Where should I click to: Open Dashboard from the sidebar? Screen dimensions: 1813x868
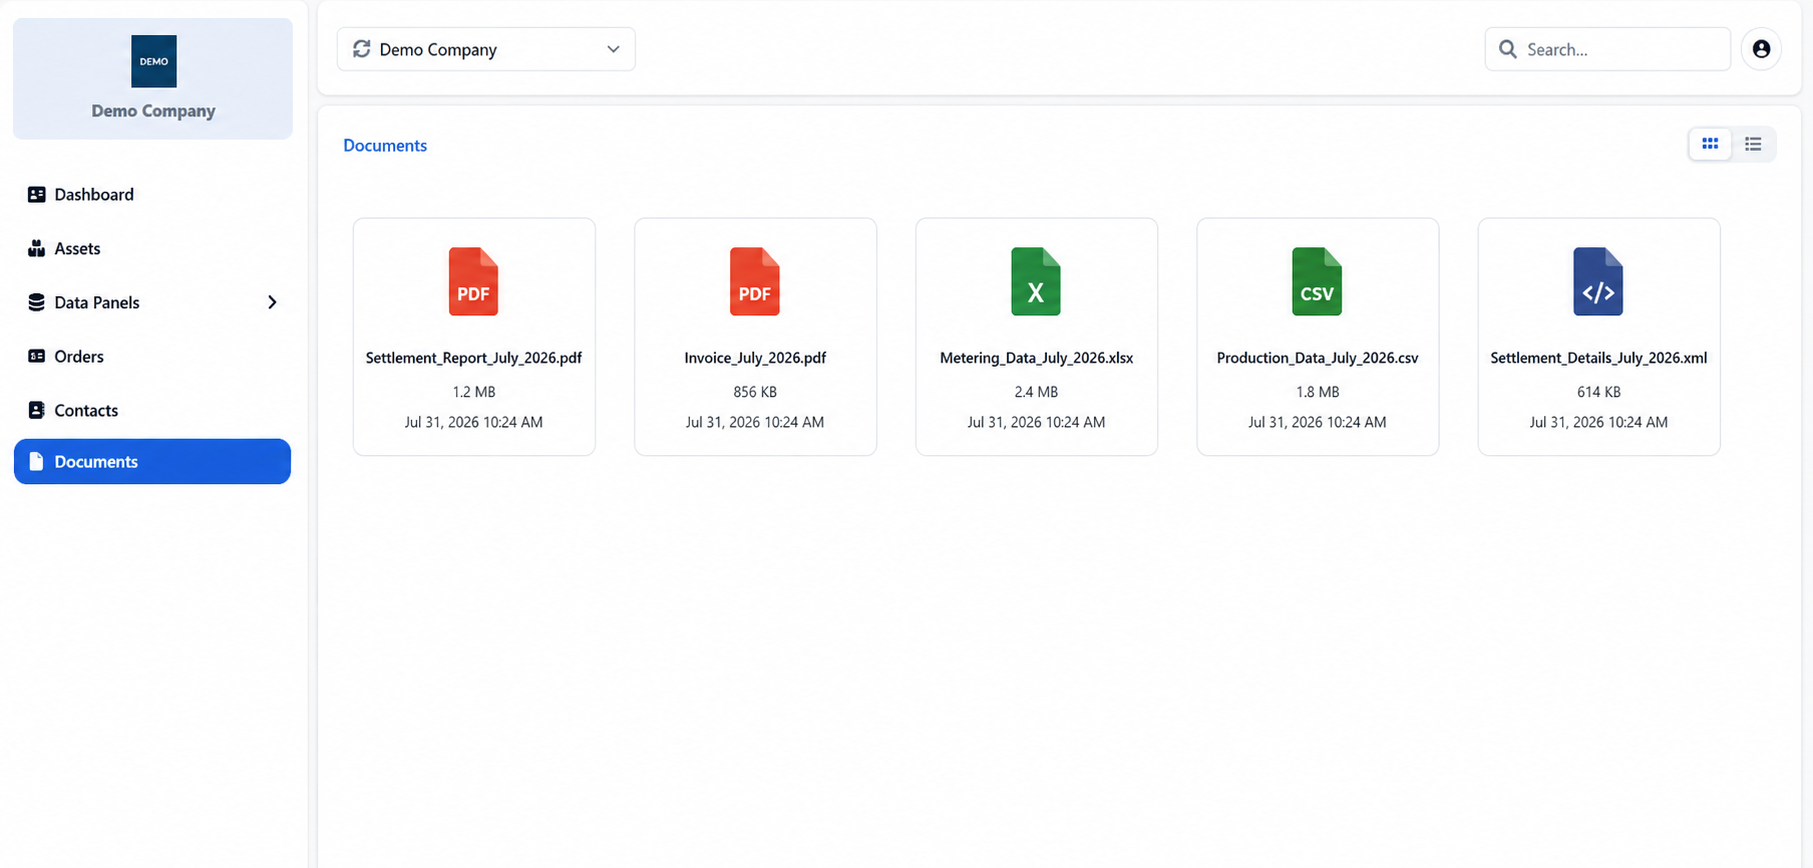point(152,194)
